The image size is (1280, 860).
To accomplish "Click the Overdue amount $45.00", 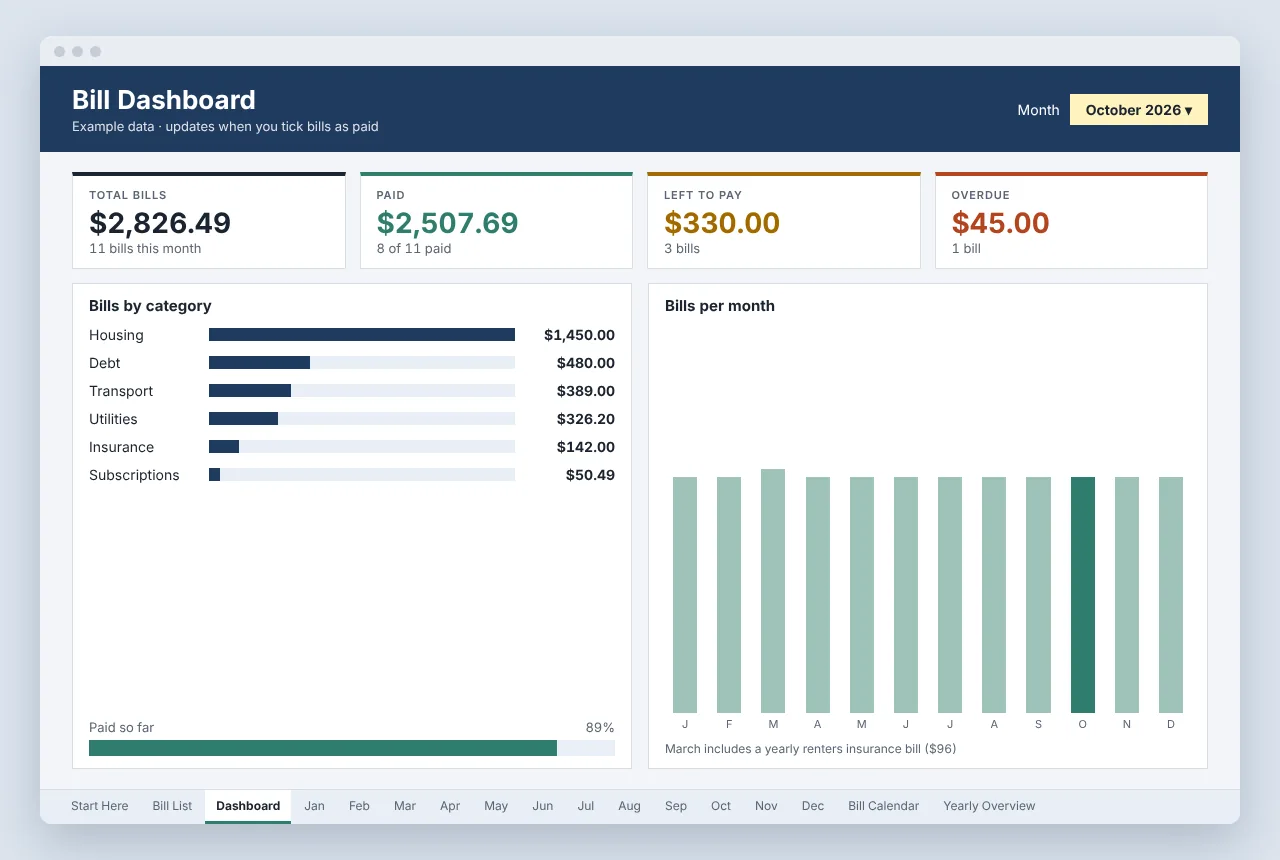I will (x=1000, y=222).
